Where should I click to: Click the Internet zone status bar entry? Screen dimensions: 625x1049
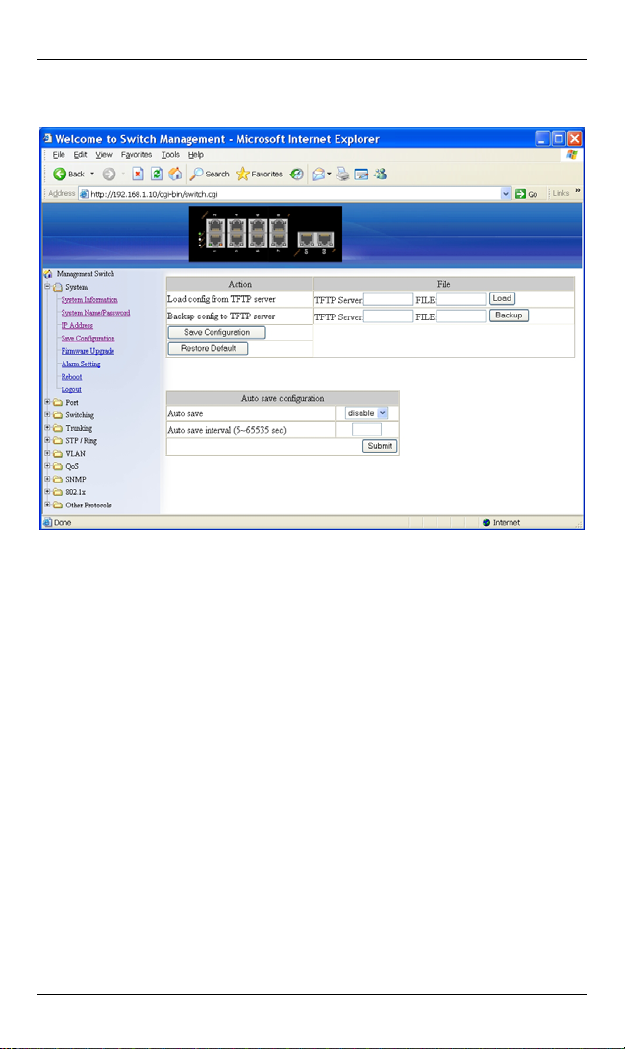coord(501,523)
